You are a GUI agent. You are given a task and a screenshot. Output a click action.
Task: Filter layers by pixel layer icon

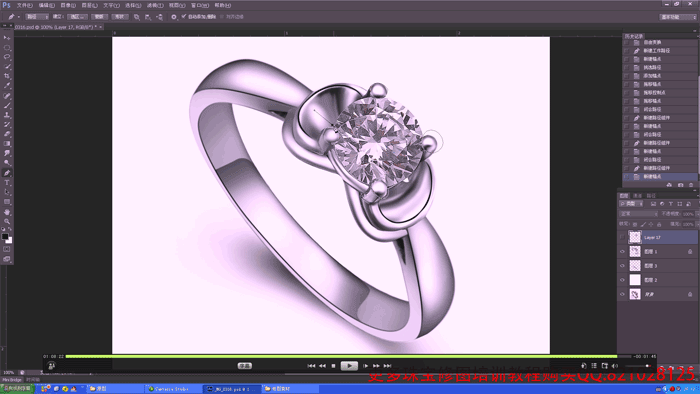tap(653, 203)
